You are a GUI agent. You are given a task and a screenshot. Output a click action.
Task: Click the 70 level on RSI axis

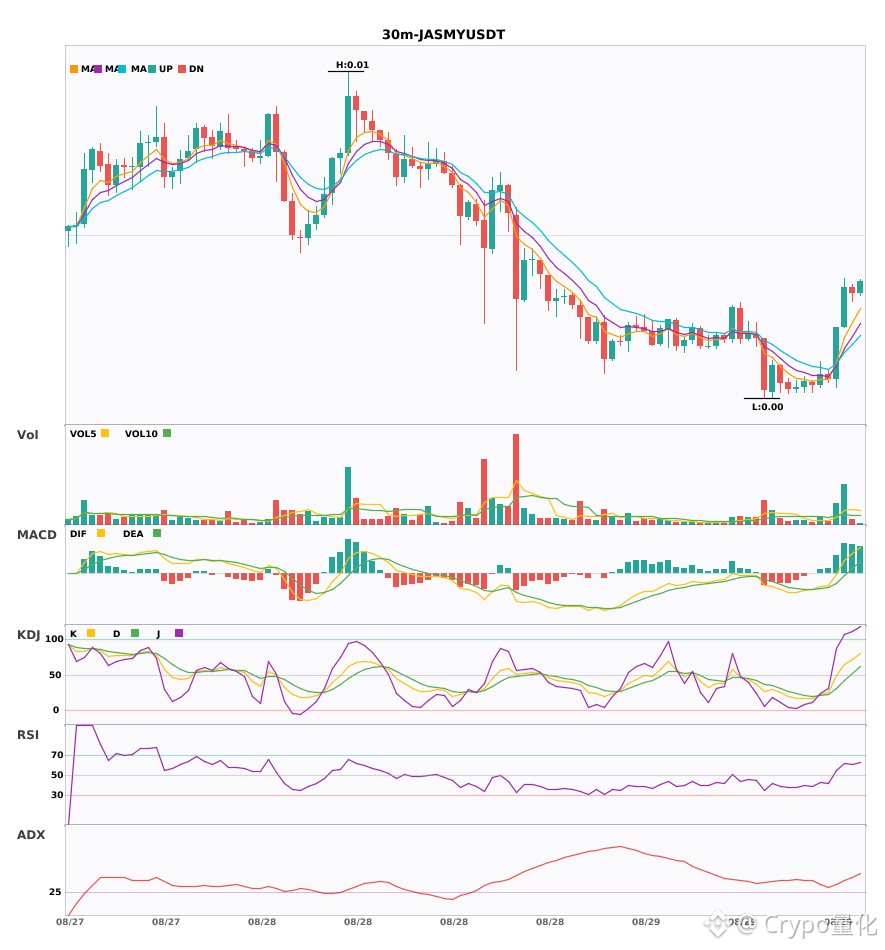coord(57,755)
